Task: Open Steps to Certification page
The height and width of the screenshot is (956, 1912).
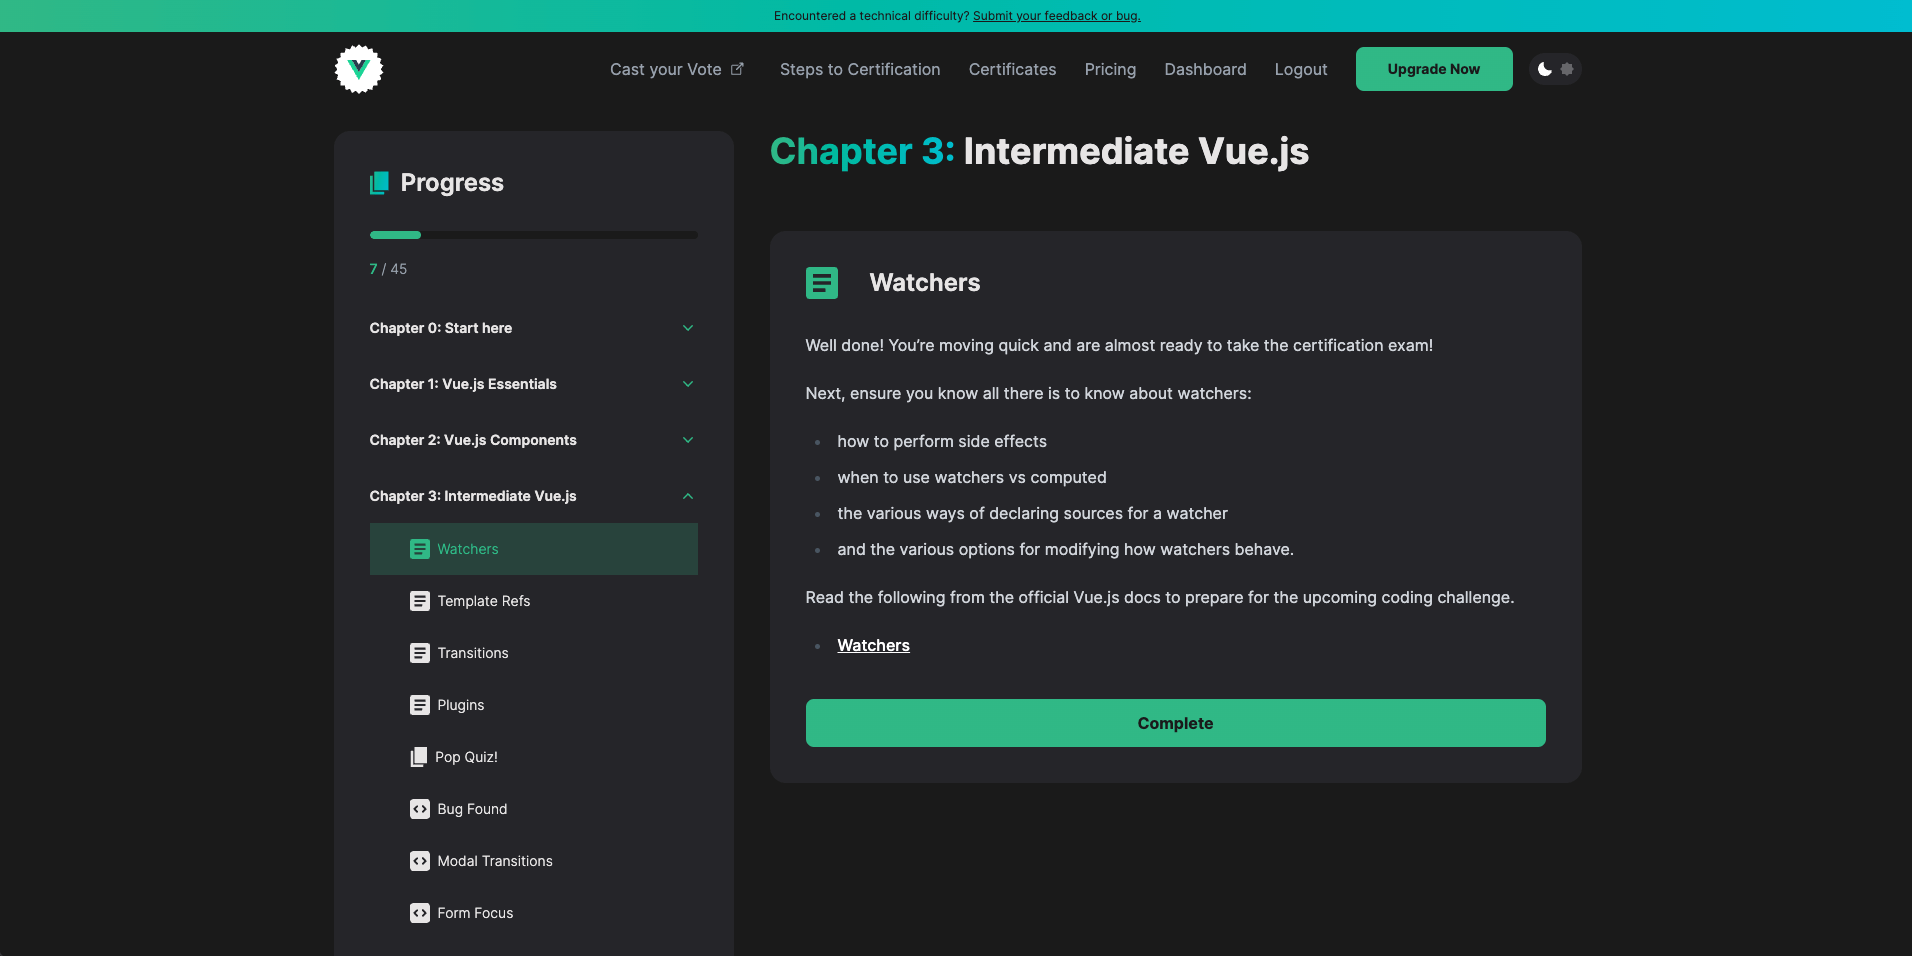Action: (x=860, y=69)
